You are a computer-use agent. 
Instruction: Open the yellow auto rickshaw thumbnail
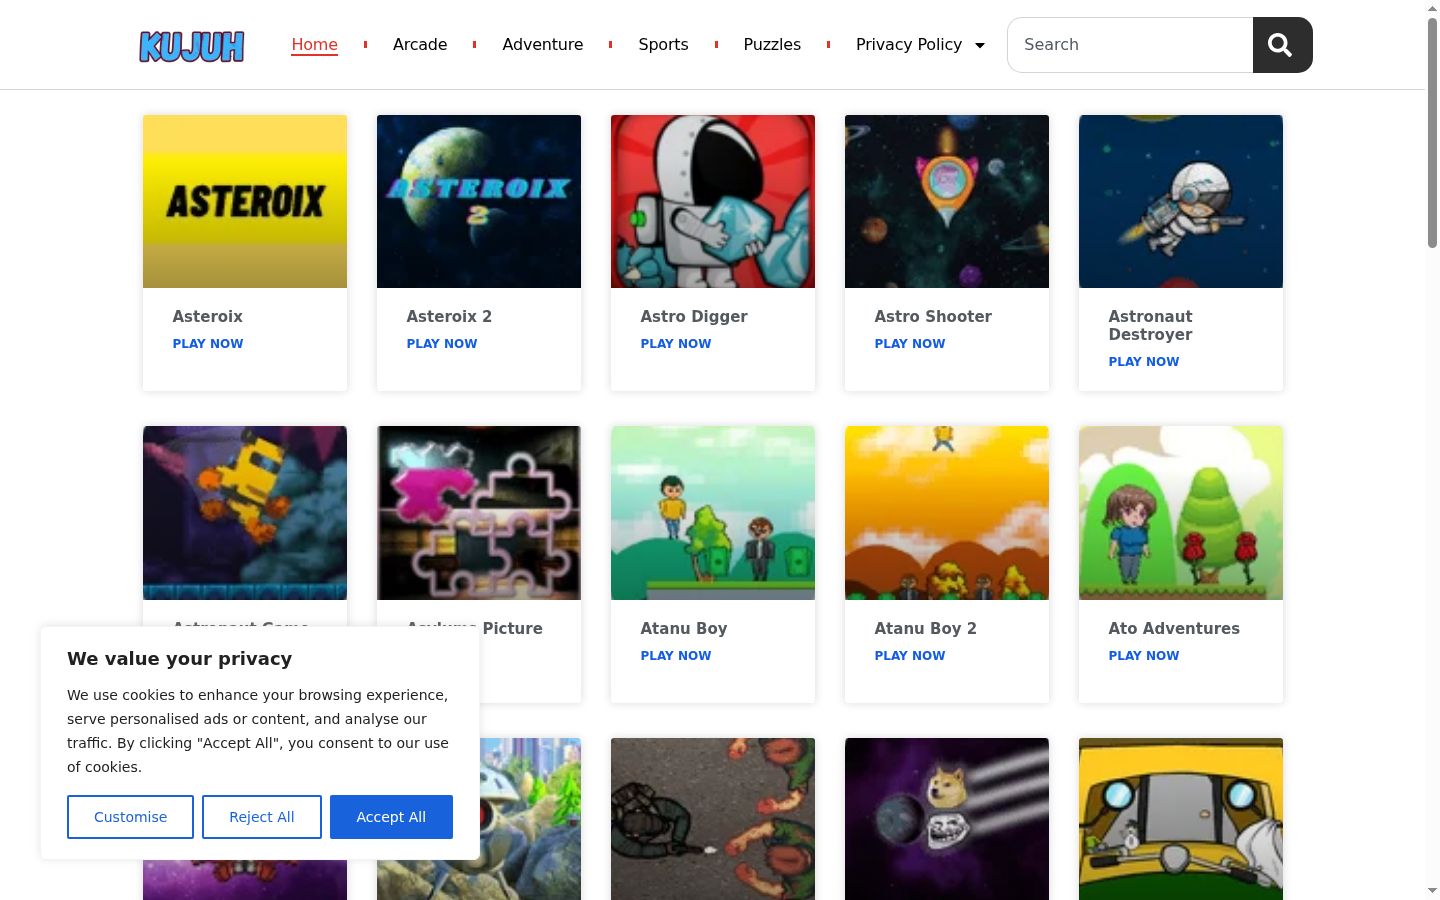tap(1181, 819)
